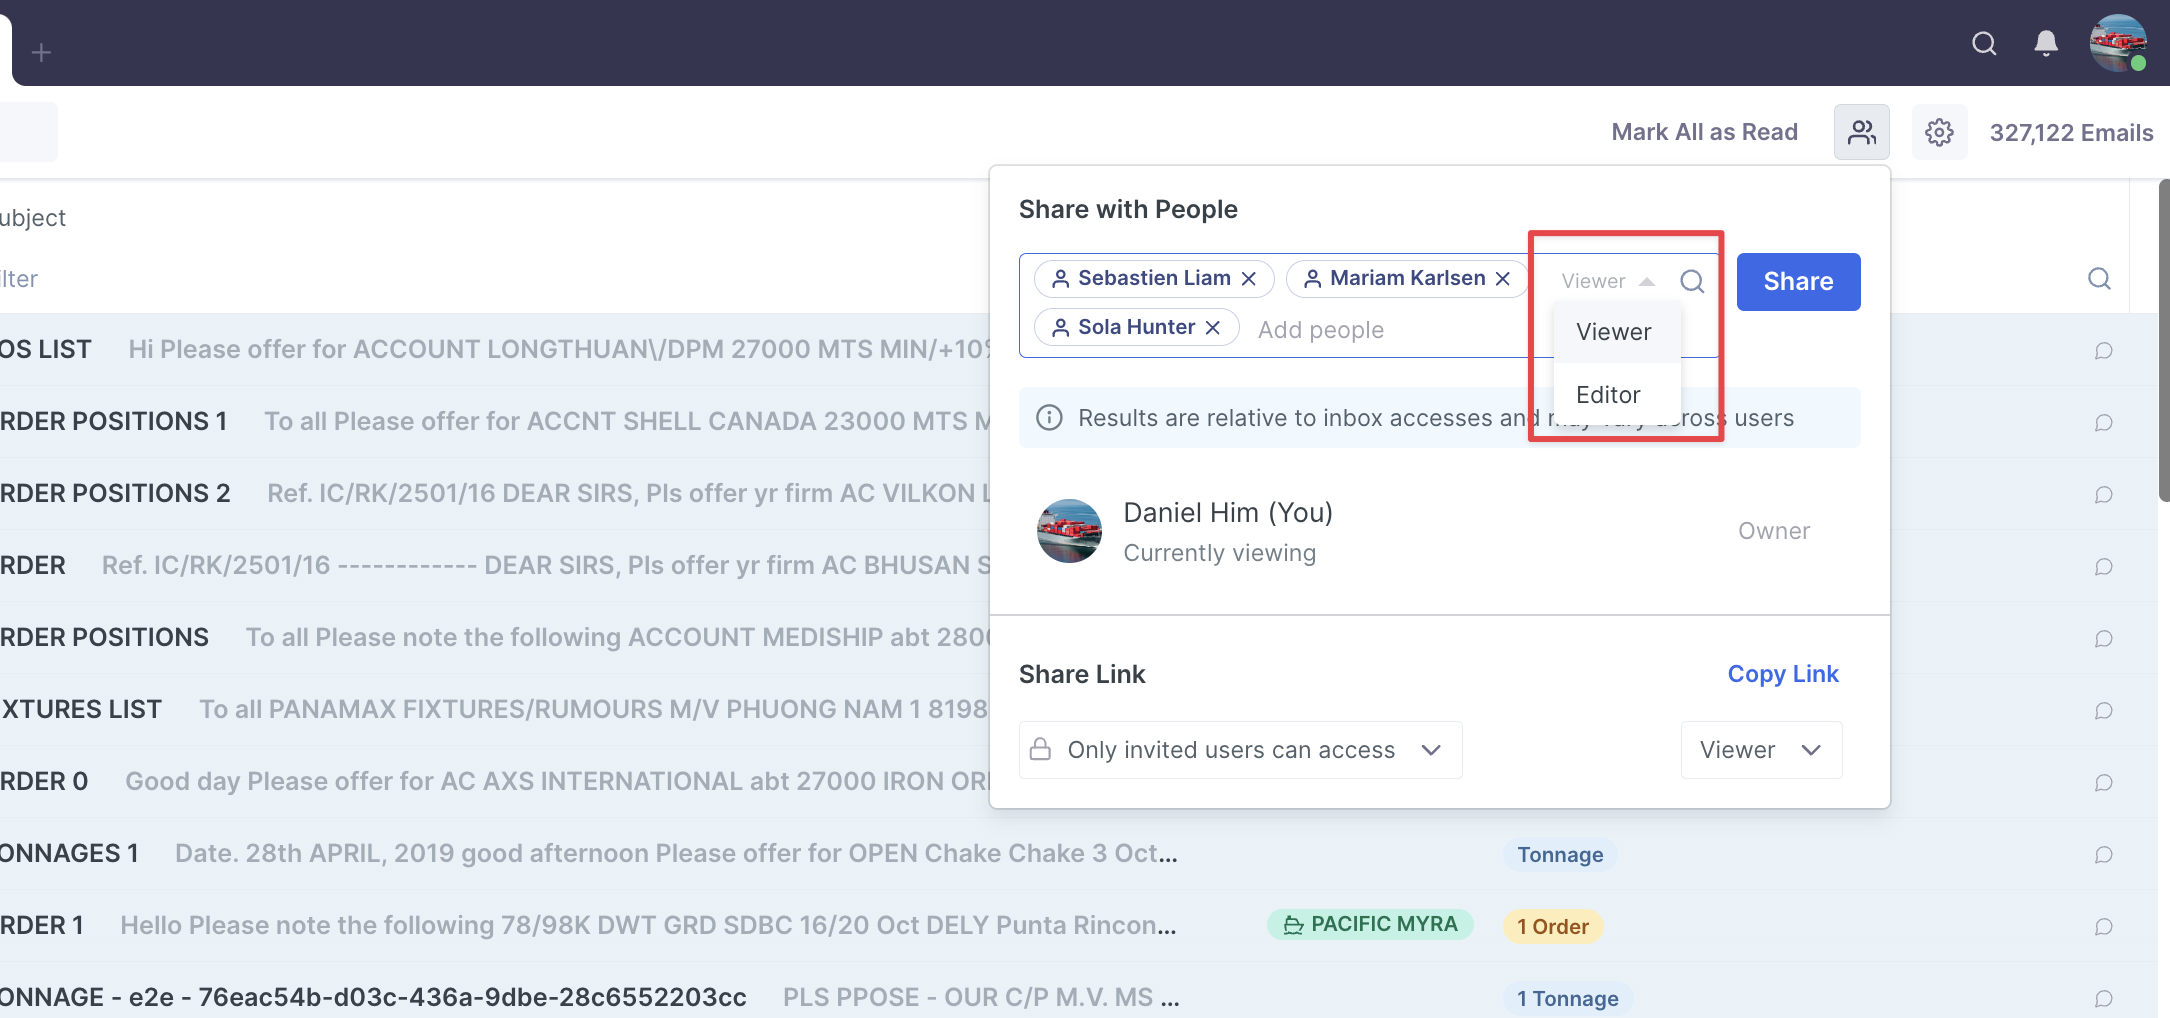Select Viewer option in role menu
The height and width of the screenshot is (1018, 2170).
[x=1614, y=332]
